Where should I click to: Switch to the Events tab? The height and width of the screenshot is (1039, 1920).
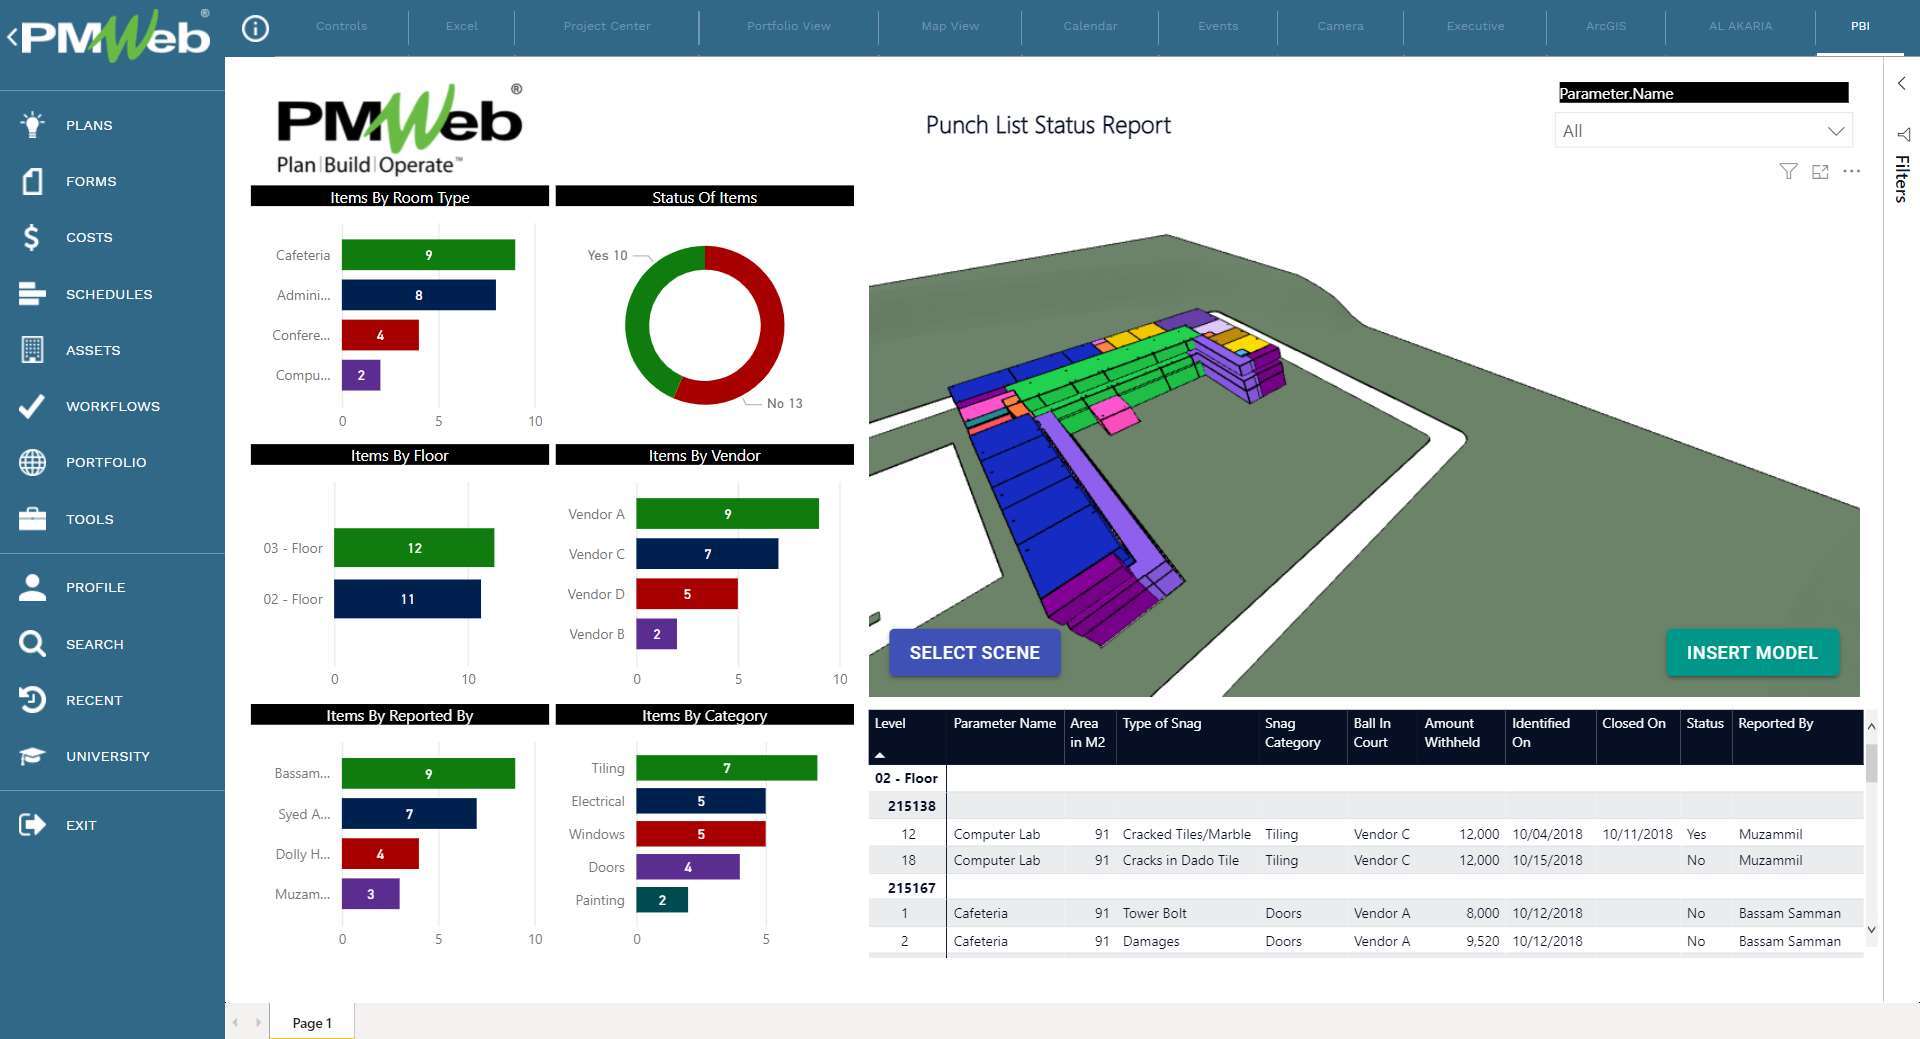pyautogui.click(x=1218, y=26)
